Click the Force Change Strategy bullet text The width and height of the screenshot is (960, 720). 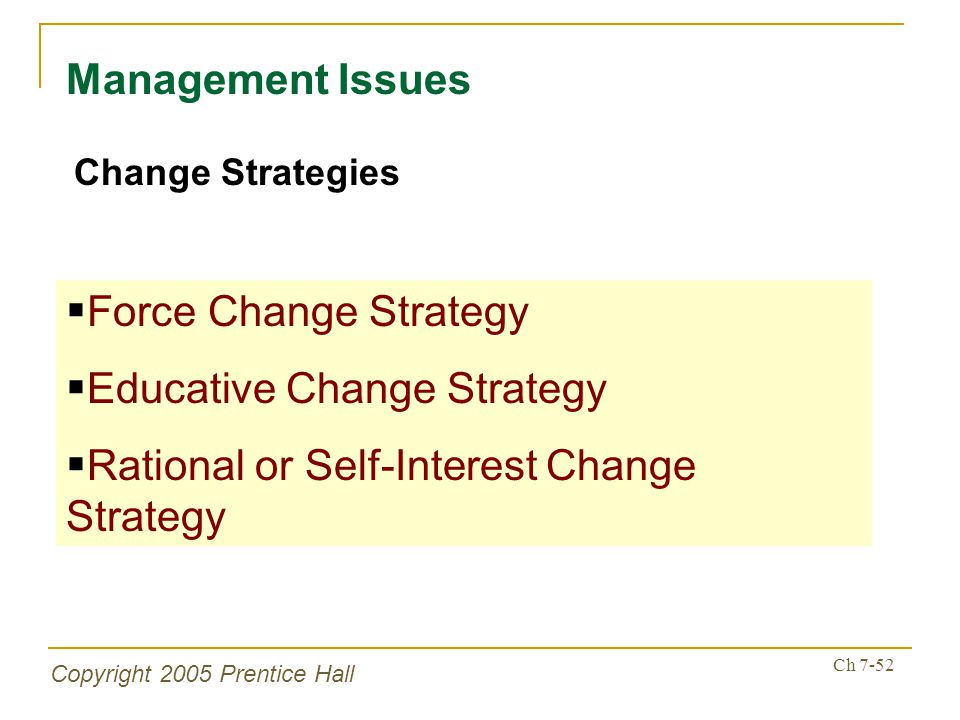(308, 313)
